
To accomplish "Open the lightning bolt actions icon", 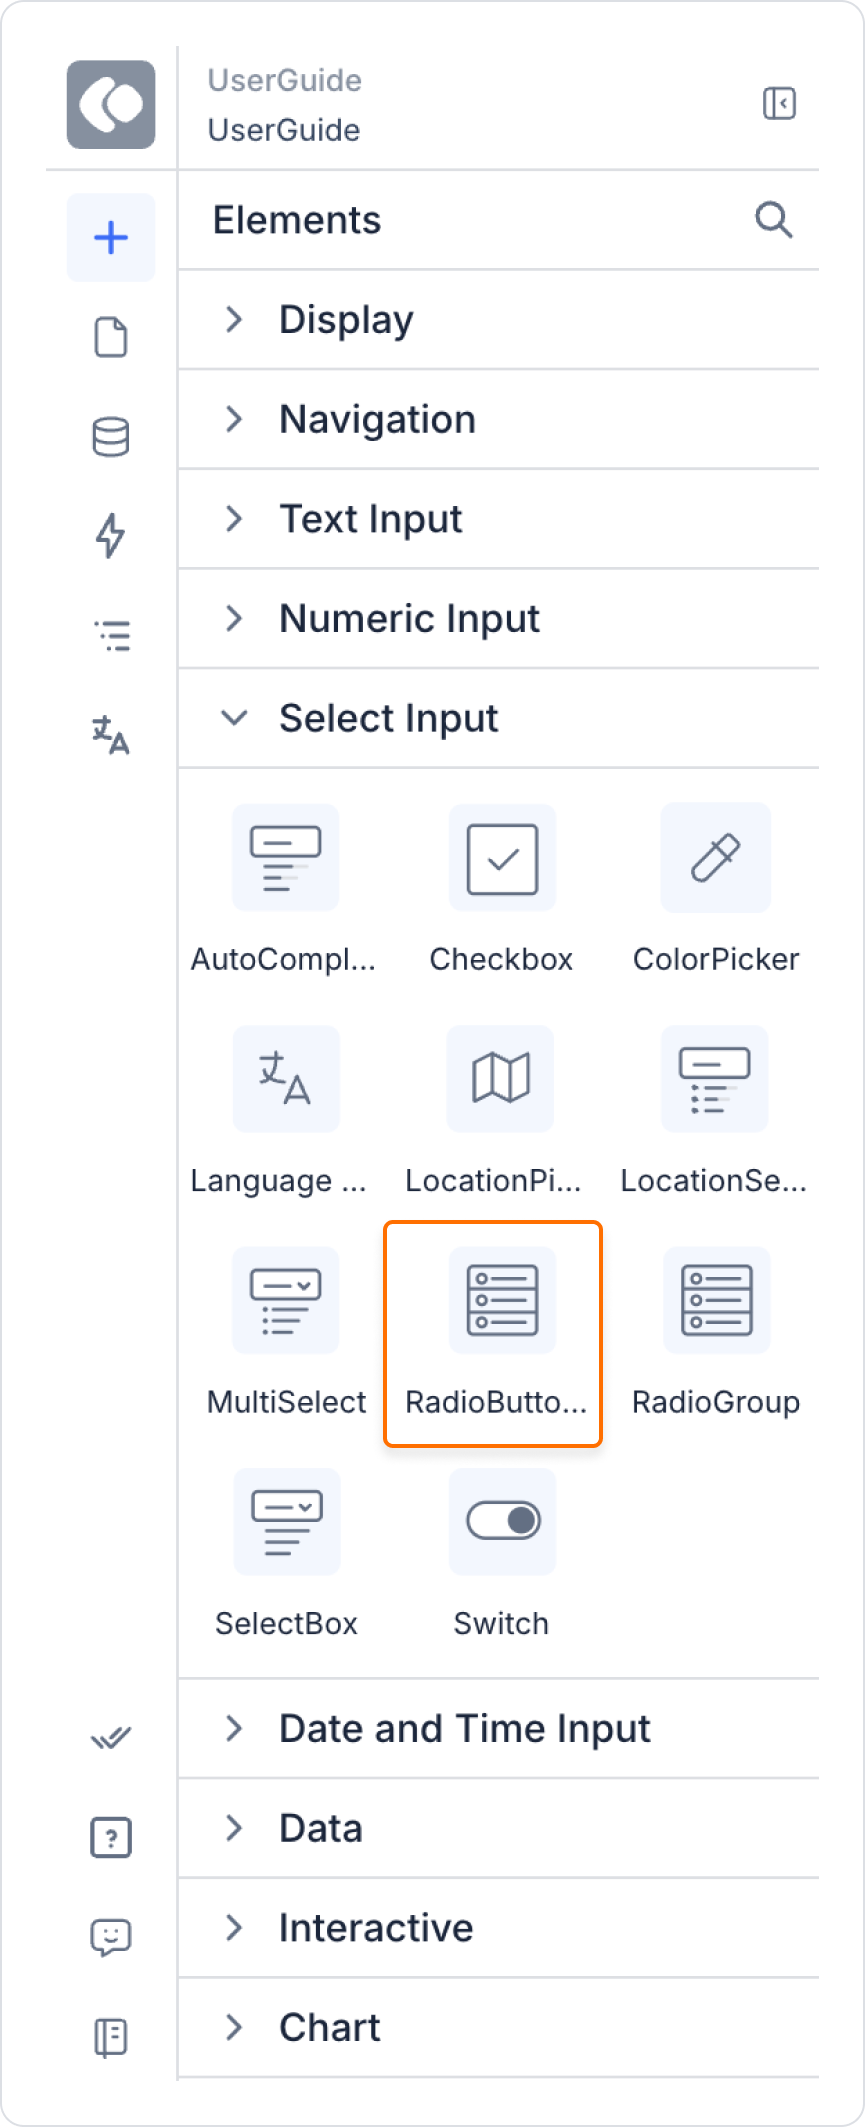I will [x=111, y=536].
